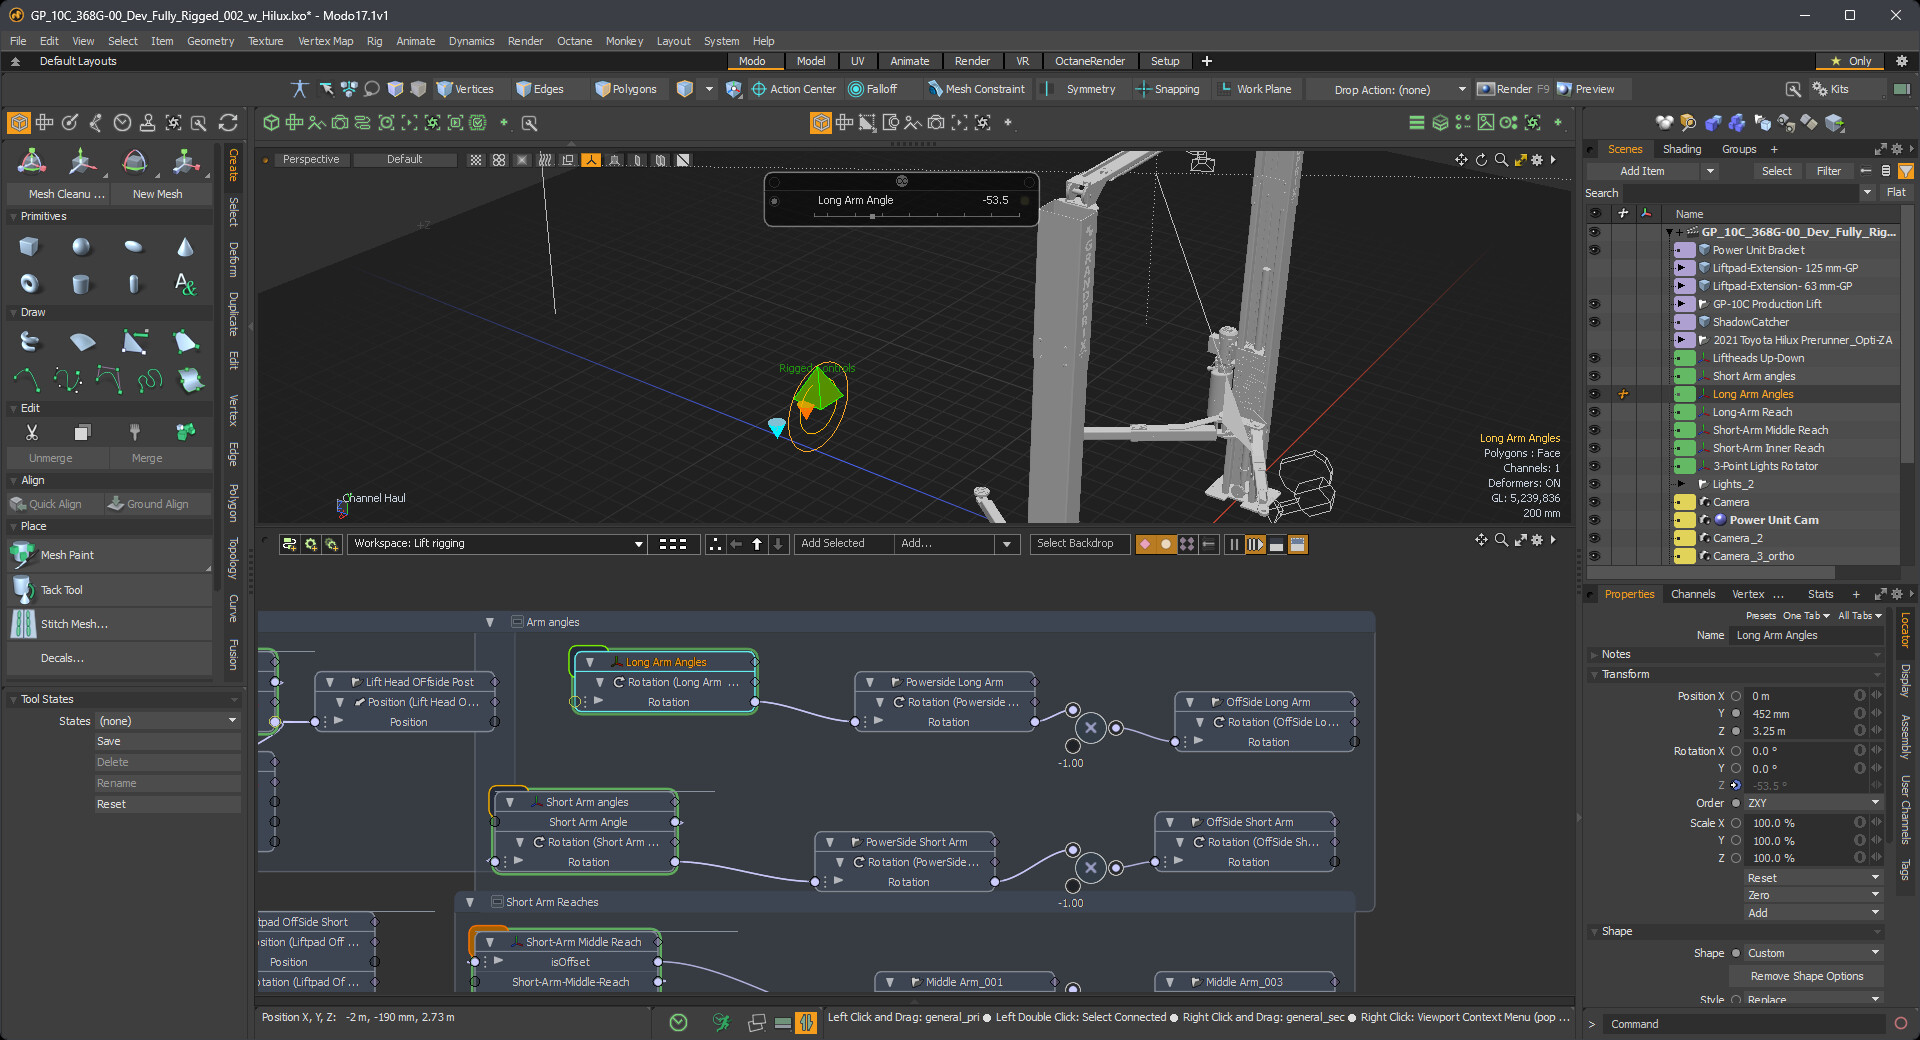Click the Mesh Cleanup button
This screenshot has height=1040, width=1920.
pyautogui.click(x=66, y=194)
